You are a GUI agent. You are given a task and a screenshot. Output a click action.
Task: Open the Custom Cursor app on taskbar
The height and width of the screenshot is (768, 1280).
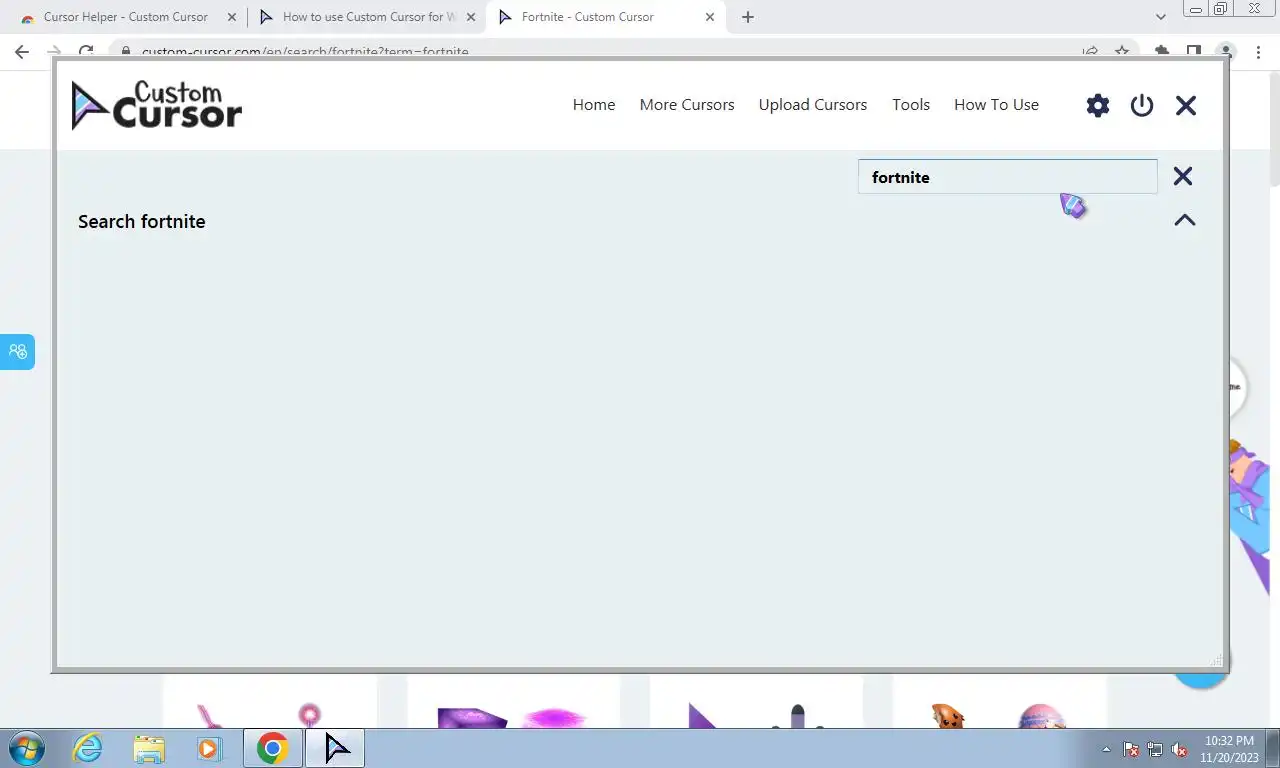(x=335, y=748)
